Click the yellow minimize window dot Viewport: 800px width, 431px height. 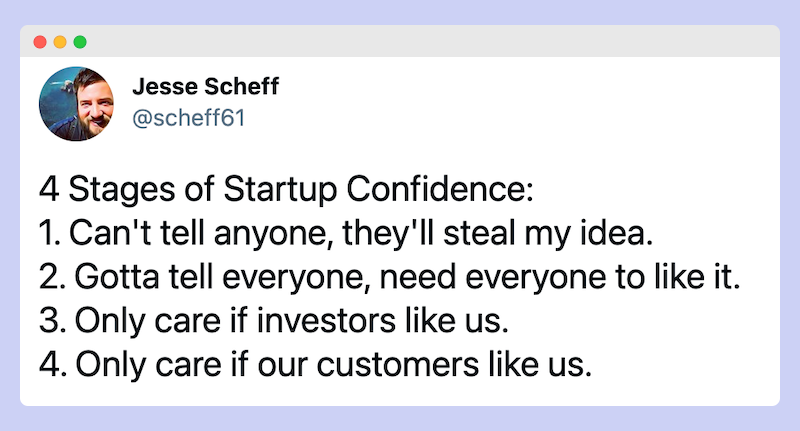point(60,42)
